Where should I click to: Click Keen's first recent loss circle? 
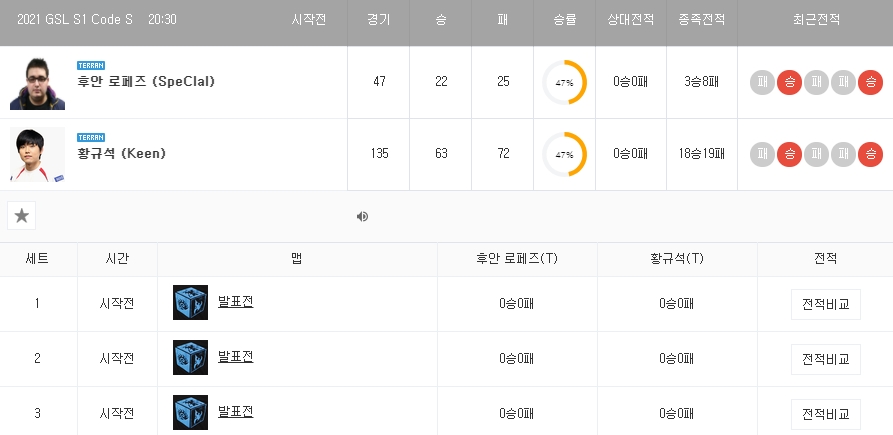click(x=762, y=154)
